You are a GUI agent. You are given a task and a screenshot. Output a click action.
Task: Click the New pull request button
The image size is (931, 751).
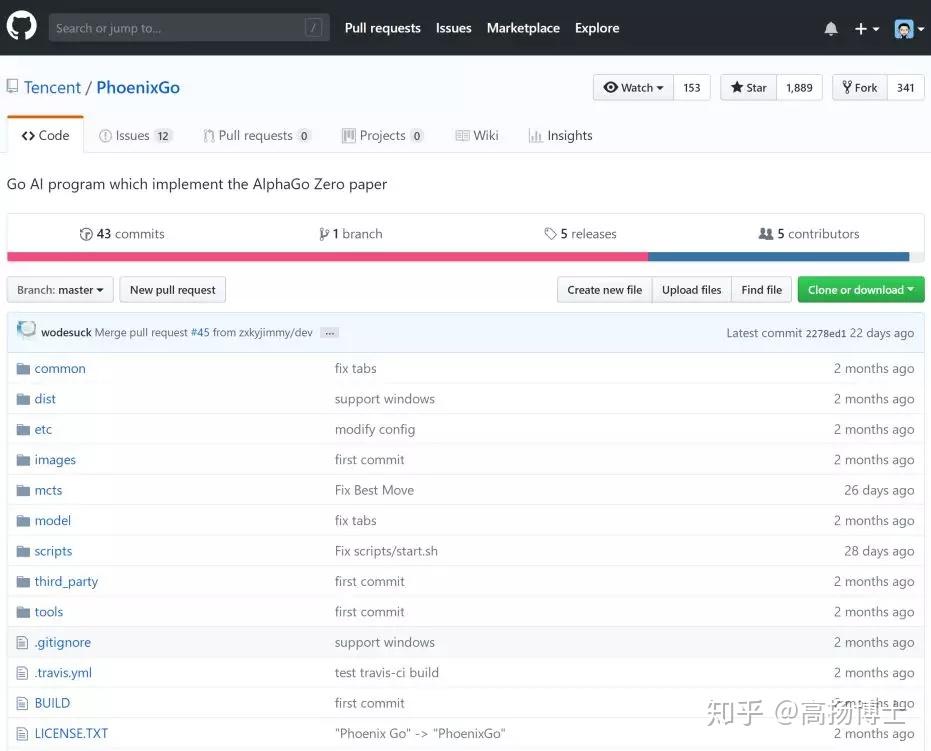[x=173, y=290]
